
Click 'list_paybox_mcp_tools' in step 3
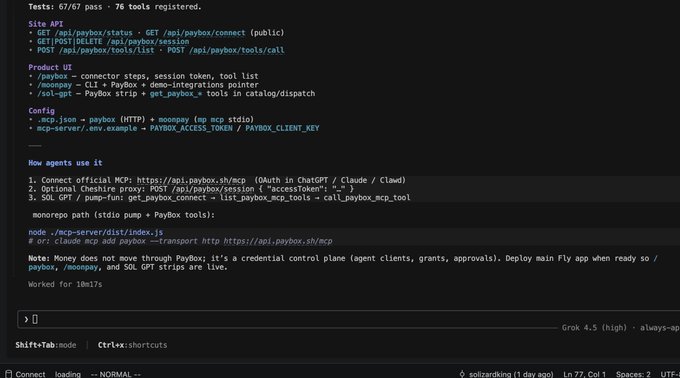[265, 198]
